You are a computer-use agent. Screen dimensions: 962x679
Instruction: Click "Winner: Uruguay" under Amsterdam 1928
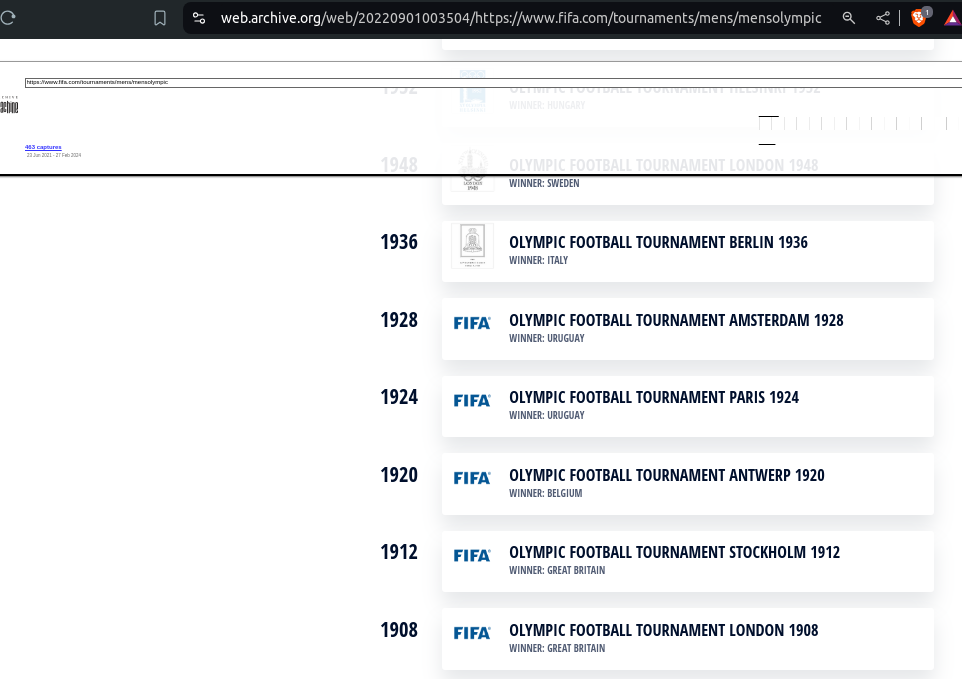(547, 339)
